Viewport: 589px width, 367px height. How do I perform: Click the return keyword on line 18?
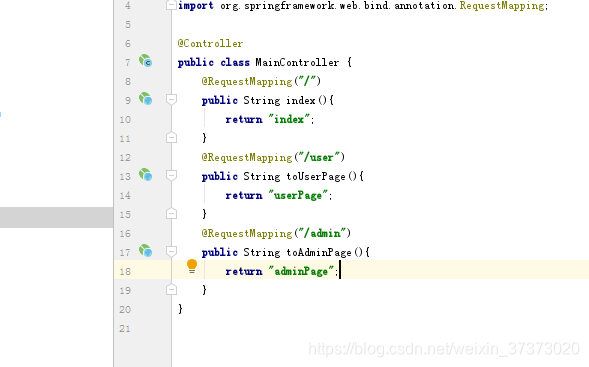click(244, 271)
